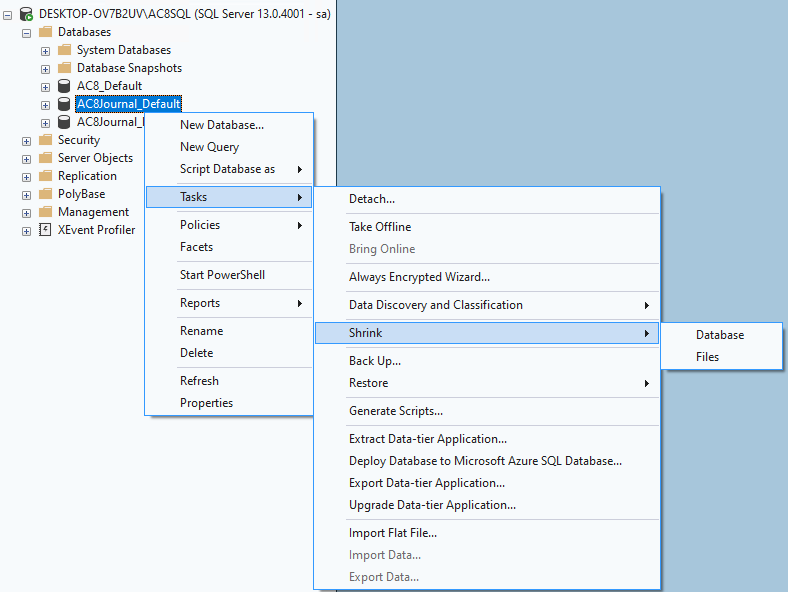Screen dimensions: 788x592
Task: Select Extract Data-tier Application...
Action: click(x=486, y=439)
